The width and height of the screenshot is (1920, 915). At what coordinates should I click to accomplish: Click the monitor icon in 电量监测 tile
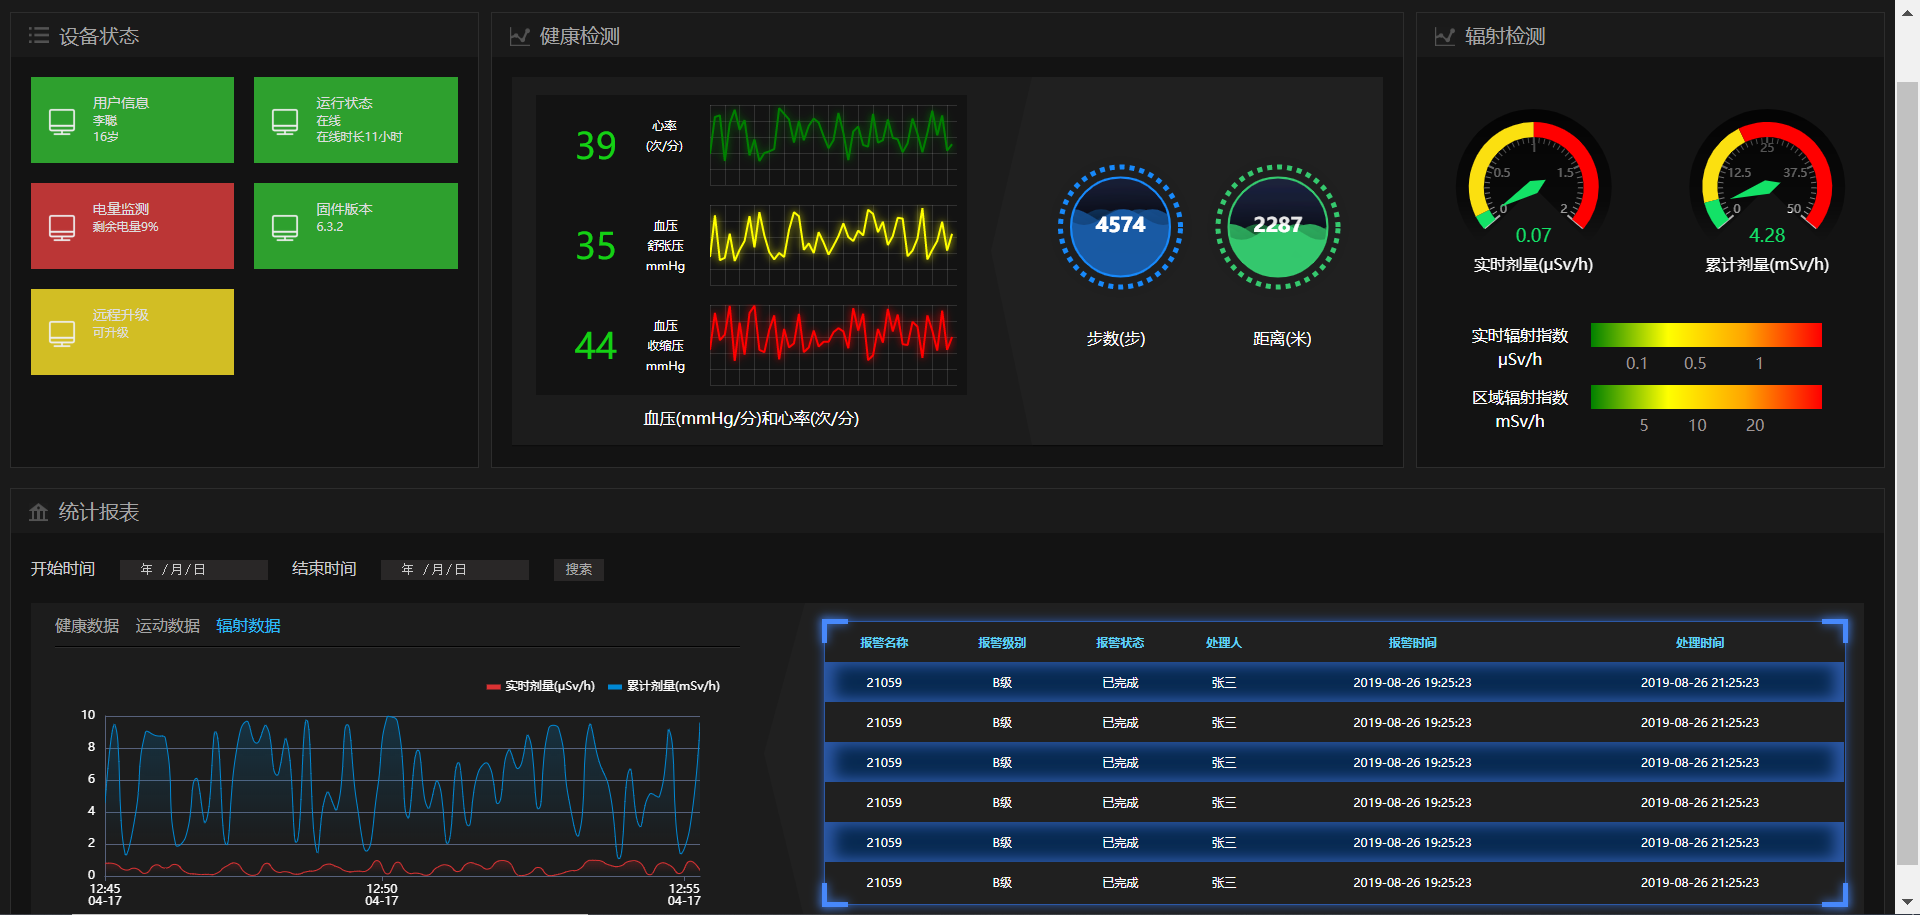click(x=62, y=227)
